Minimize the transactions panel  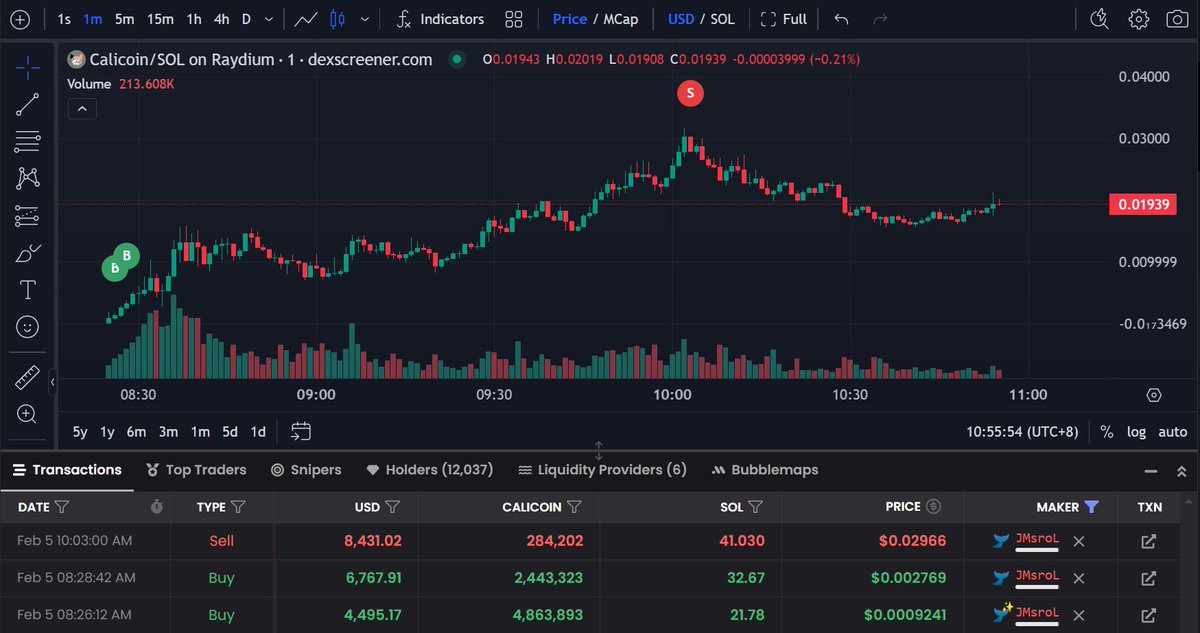(1150, 470)
